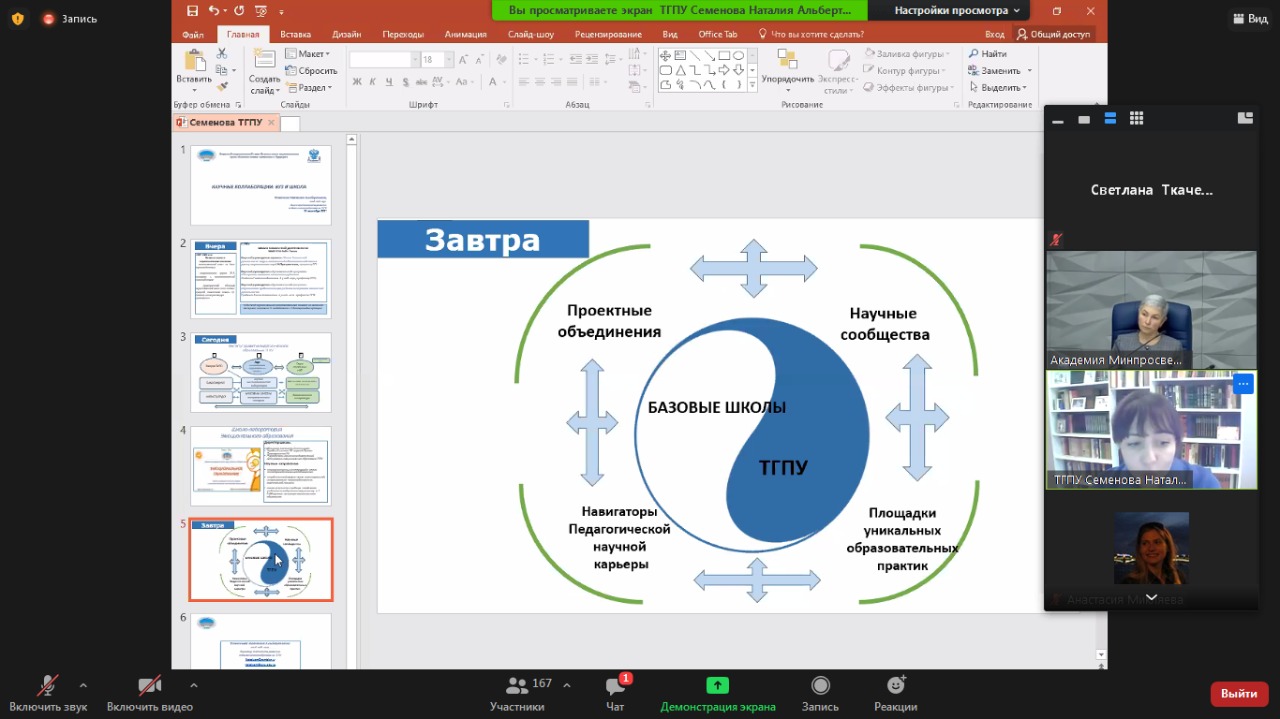1280x719 pixels.
Task: Open 'Заливка фигуры' shape fill dropdown
Action: [x=907, y=54]
